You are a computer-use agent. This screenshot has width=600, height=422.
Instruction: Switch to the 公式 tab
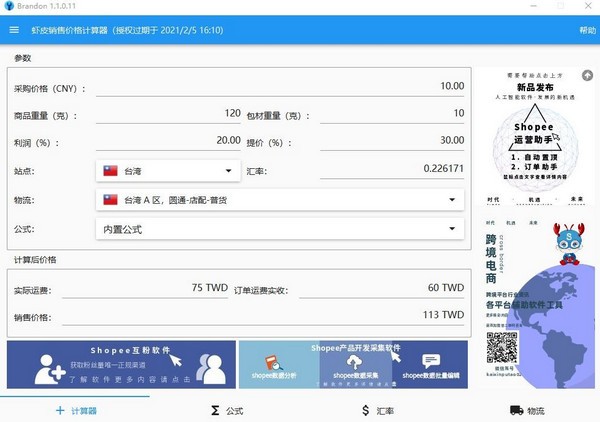[x=227, y=410]
